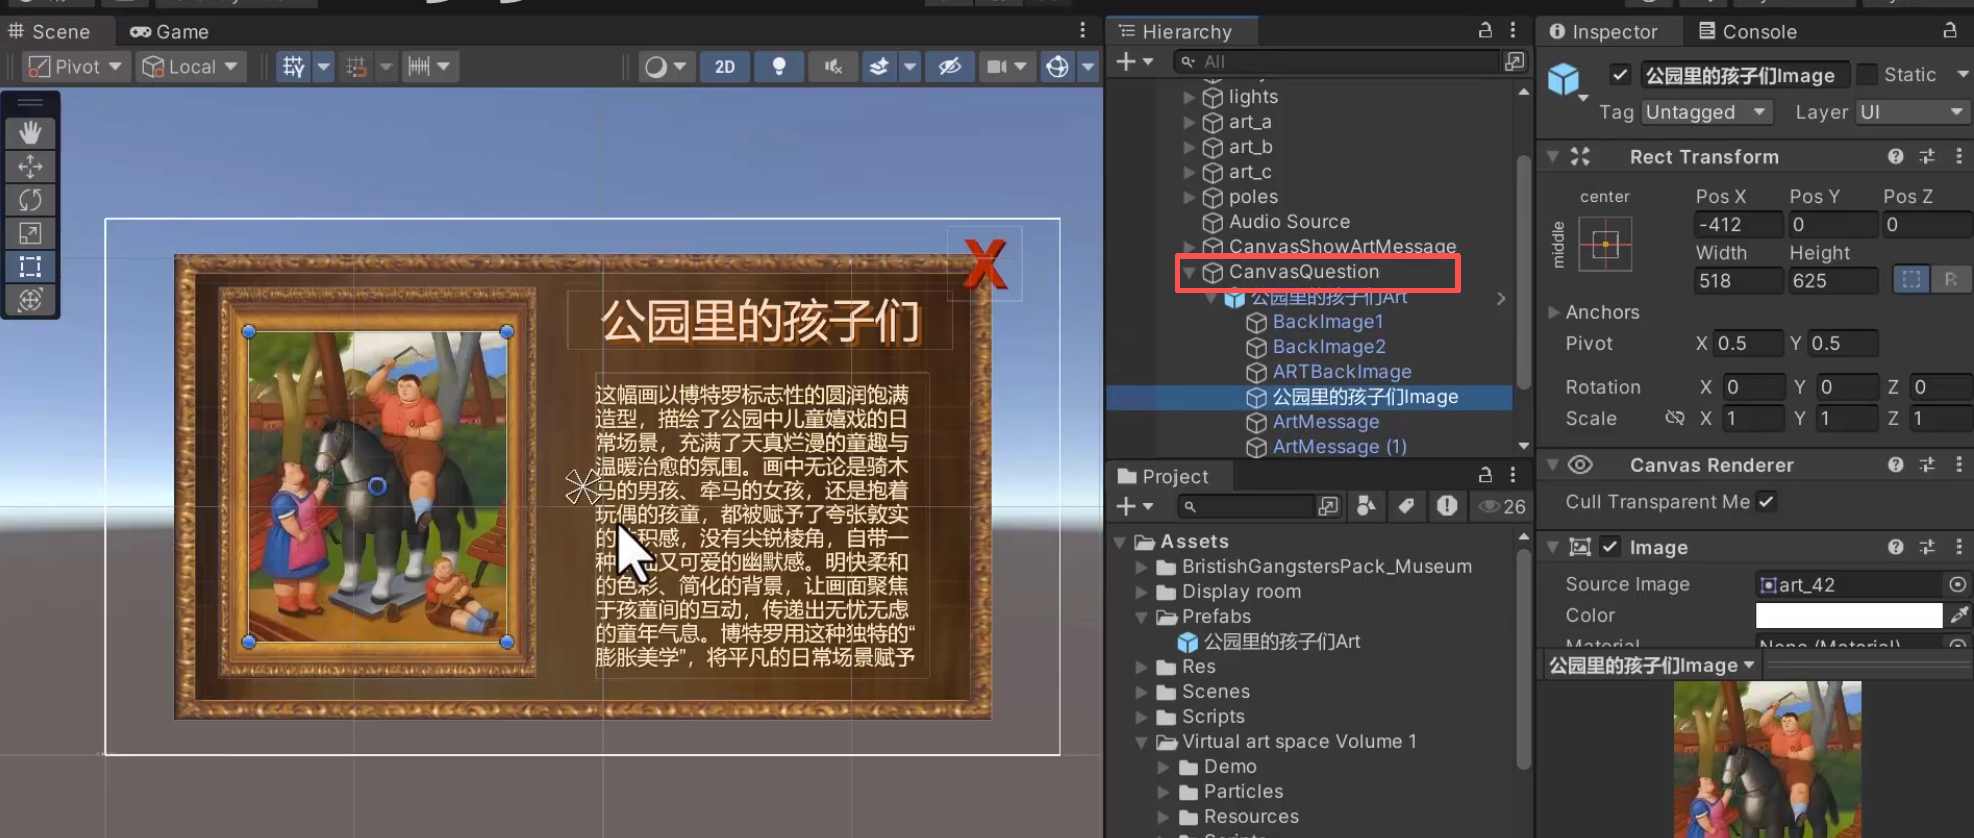Image resolution: width=1974 pixels, height=838 pixels.
Task: Click red X close button in scene
Action: pos(984,264)
